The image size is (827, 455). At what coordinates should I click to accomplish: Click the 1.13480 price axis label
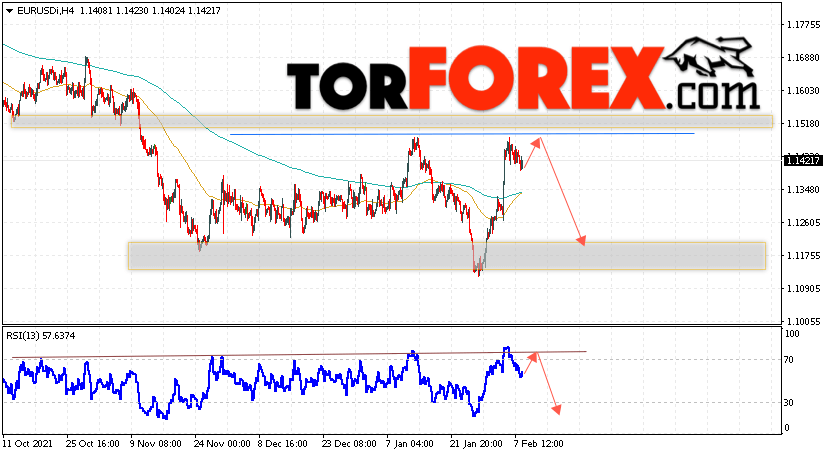(x=803, y=190)
